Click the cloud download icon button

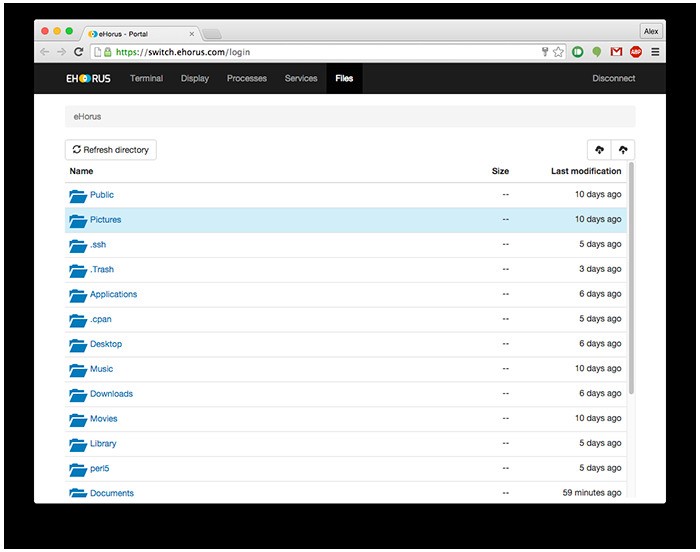click(x=599, y=150)
